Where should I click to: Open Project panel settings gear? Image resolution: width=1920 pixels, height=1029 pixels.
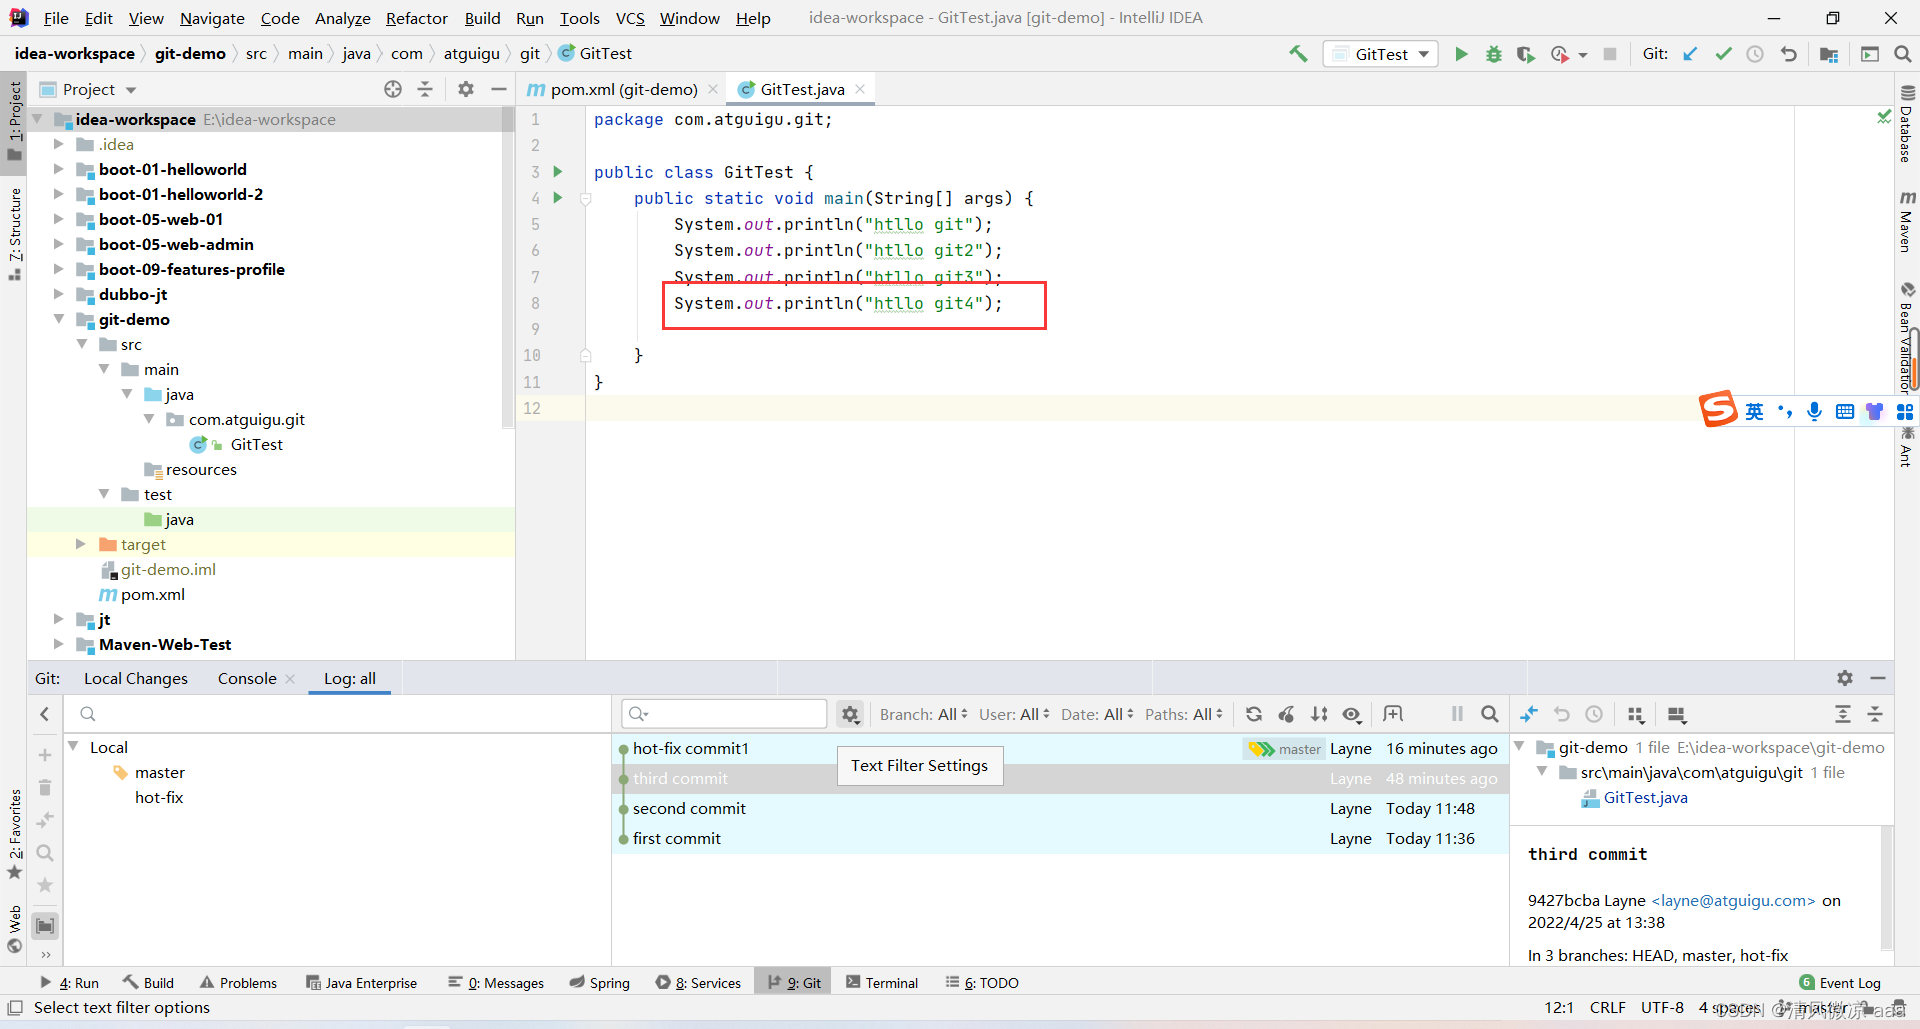click(x=465, y=89)
